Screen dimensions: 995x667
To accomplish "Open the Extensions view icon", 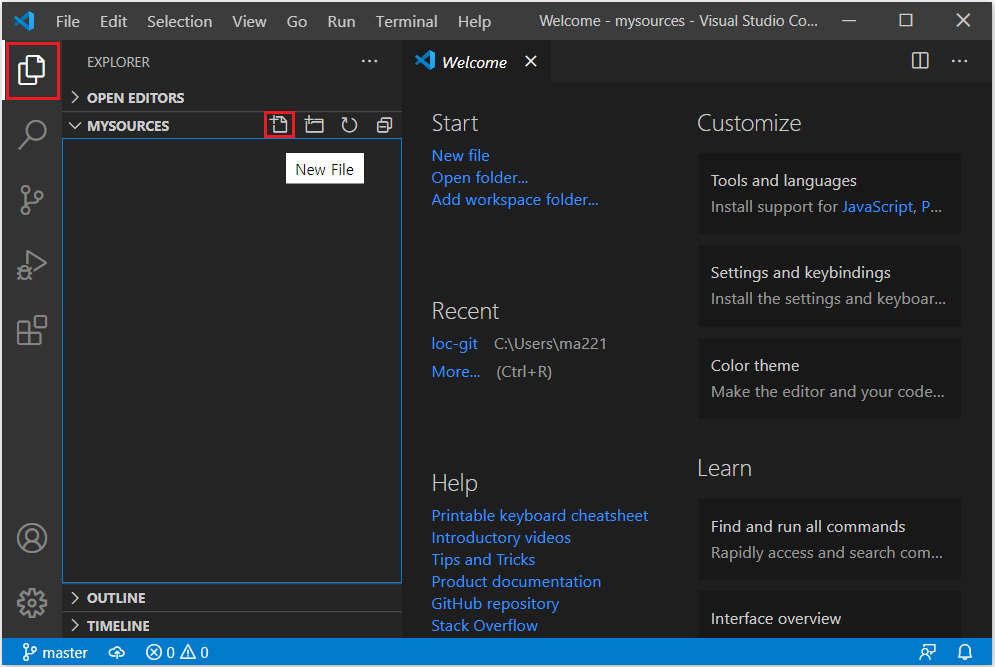I will pos(32,331).
